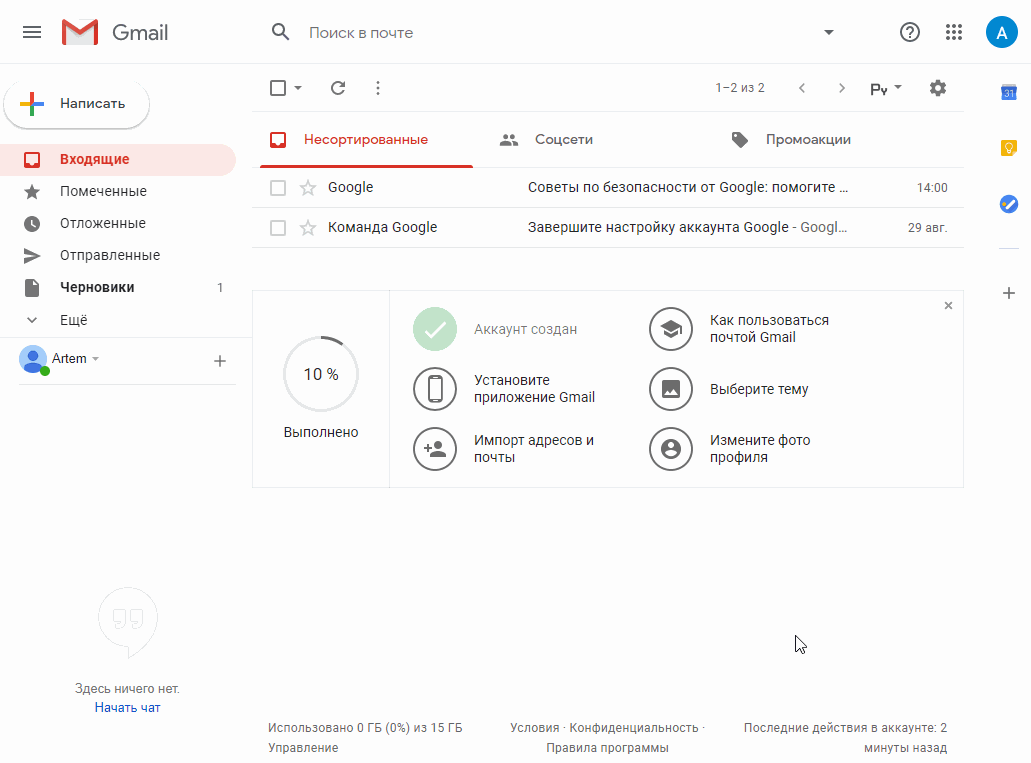Click the Измените фото профиля icon

point(671,449)
